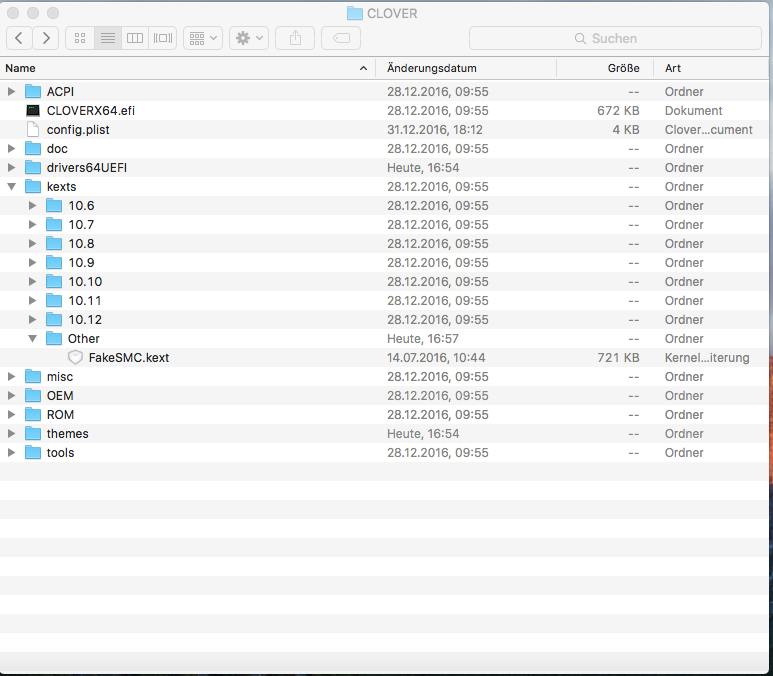Click the CLOVER folder icon in title bar
773x676 pixels.
click(x=354, y=13)
